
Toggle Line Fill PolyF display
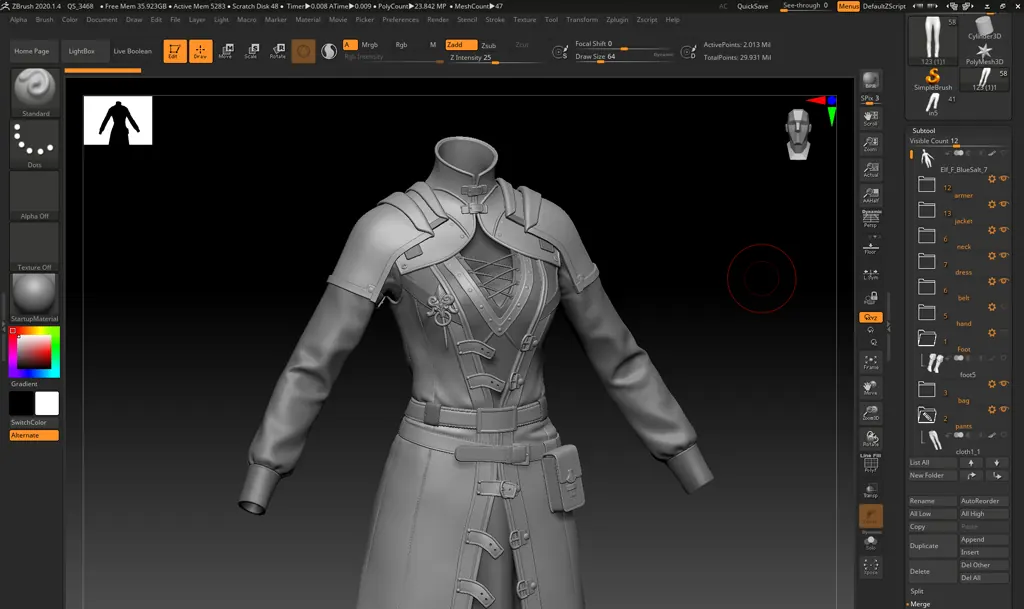coord(871,463)
